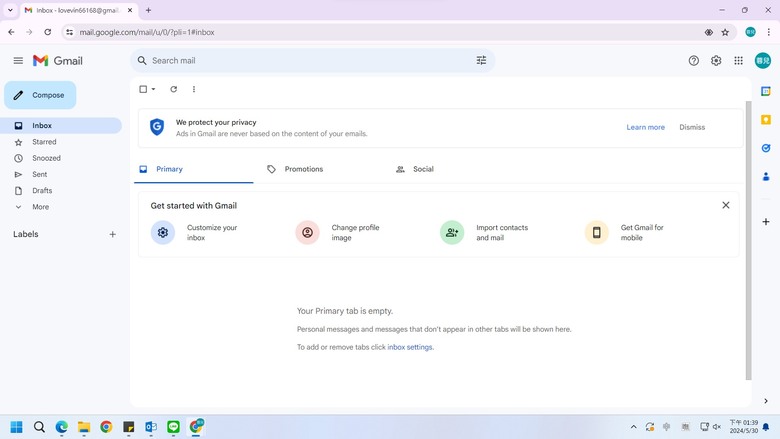Open the Google account avatar
This screenshot has height=439, width=780.
click(763, 61)
